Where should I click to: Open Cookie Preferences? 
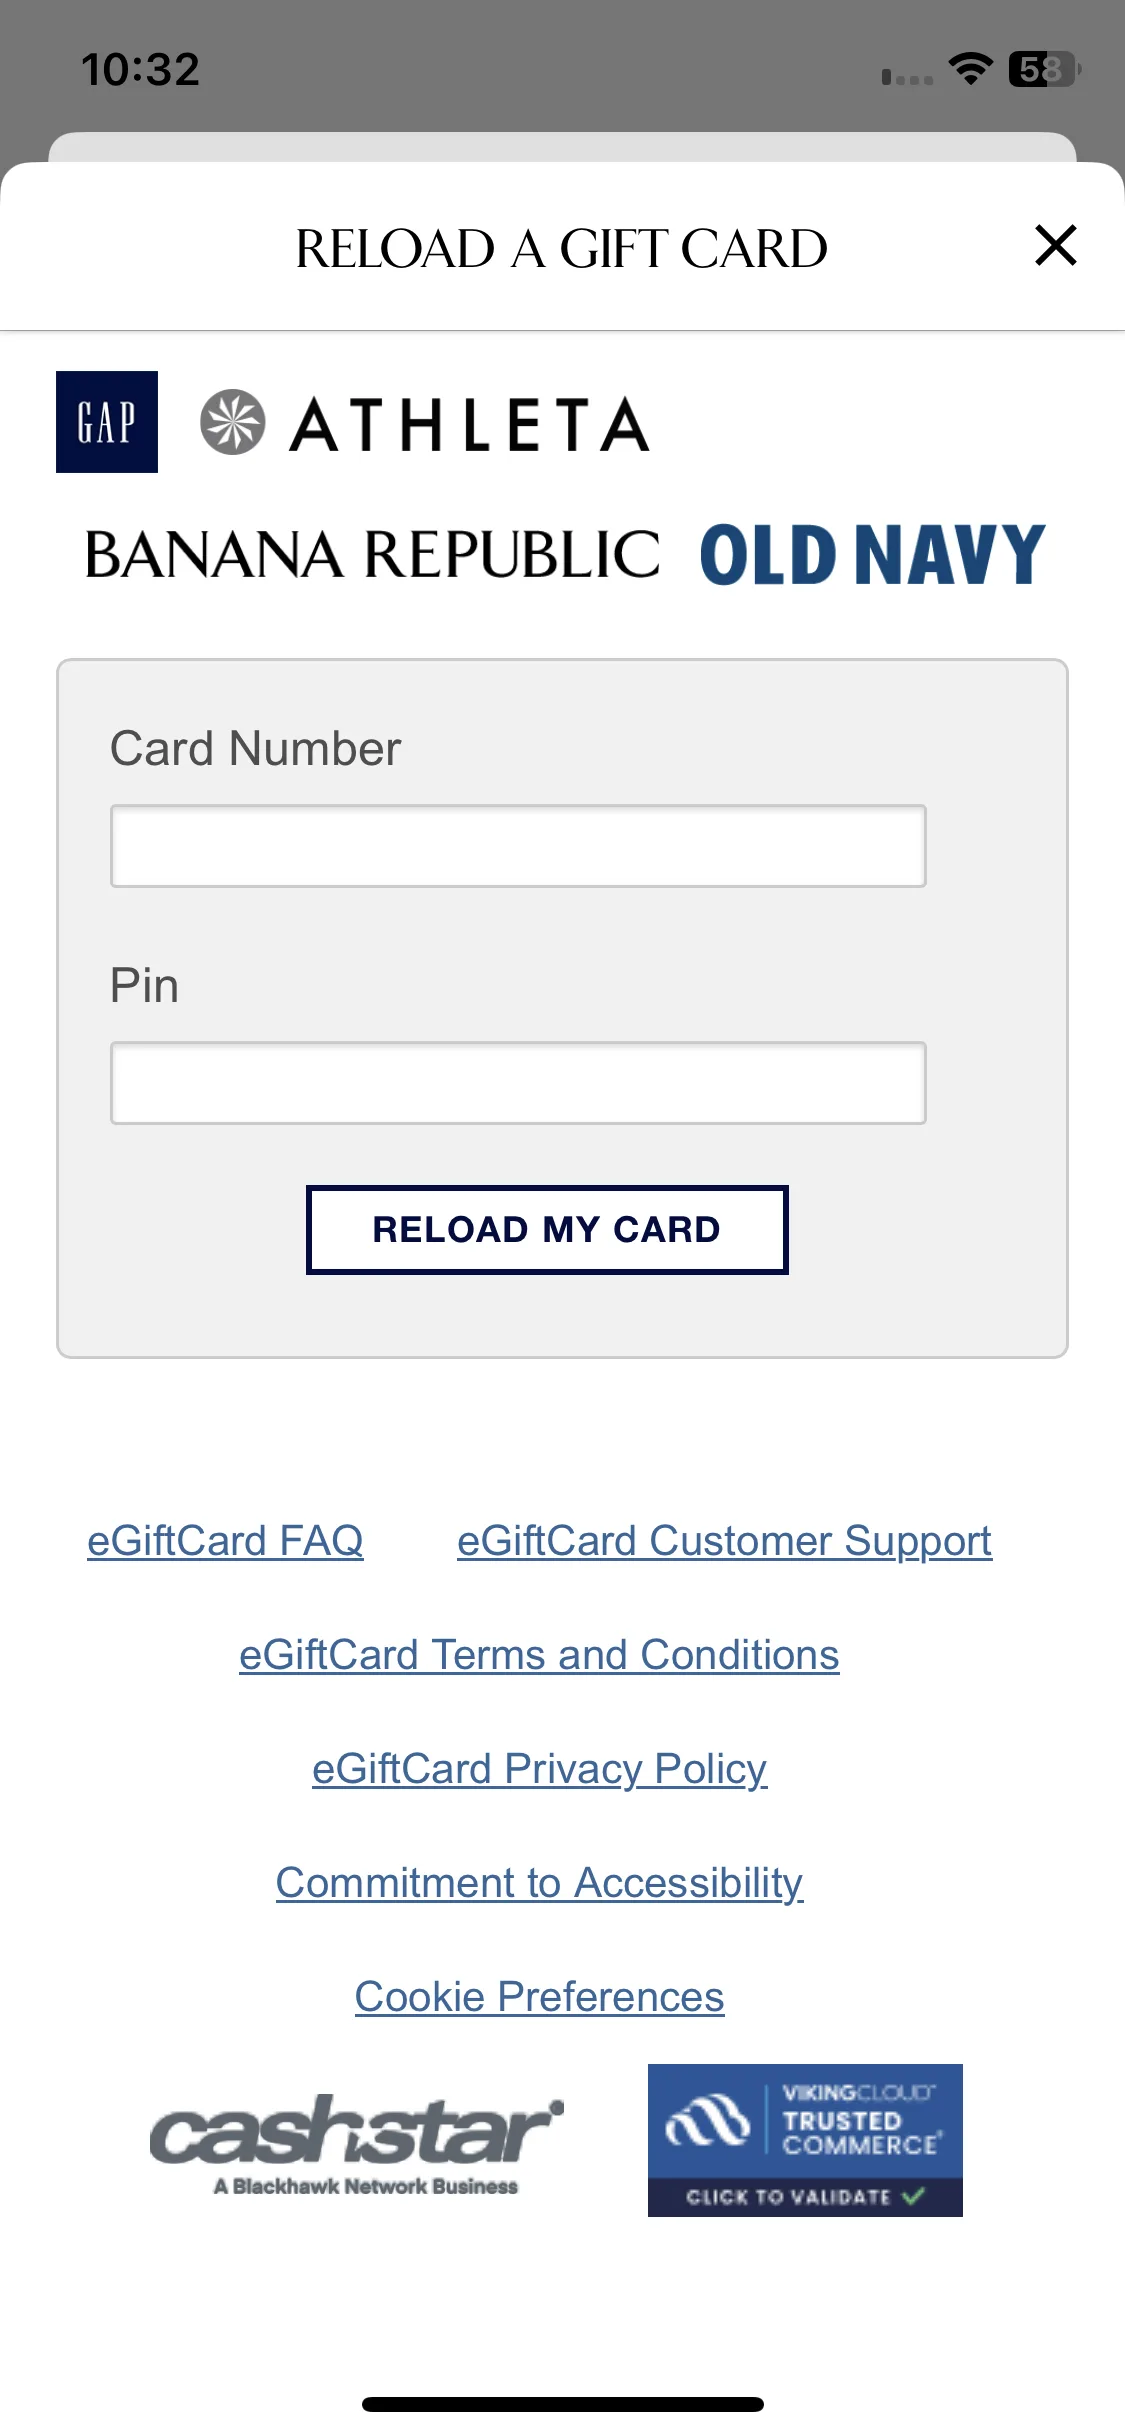540,1997
